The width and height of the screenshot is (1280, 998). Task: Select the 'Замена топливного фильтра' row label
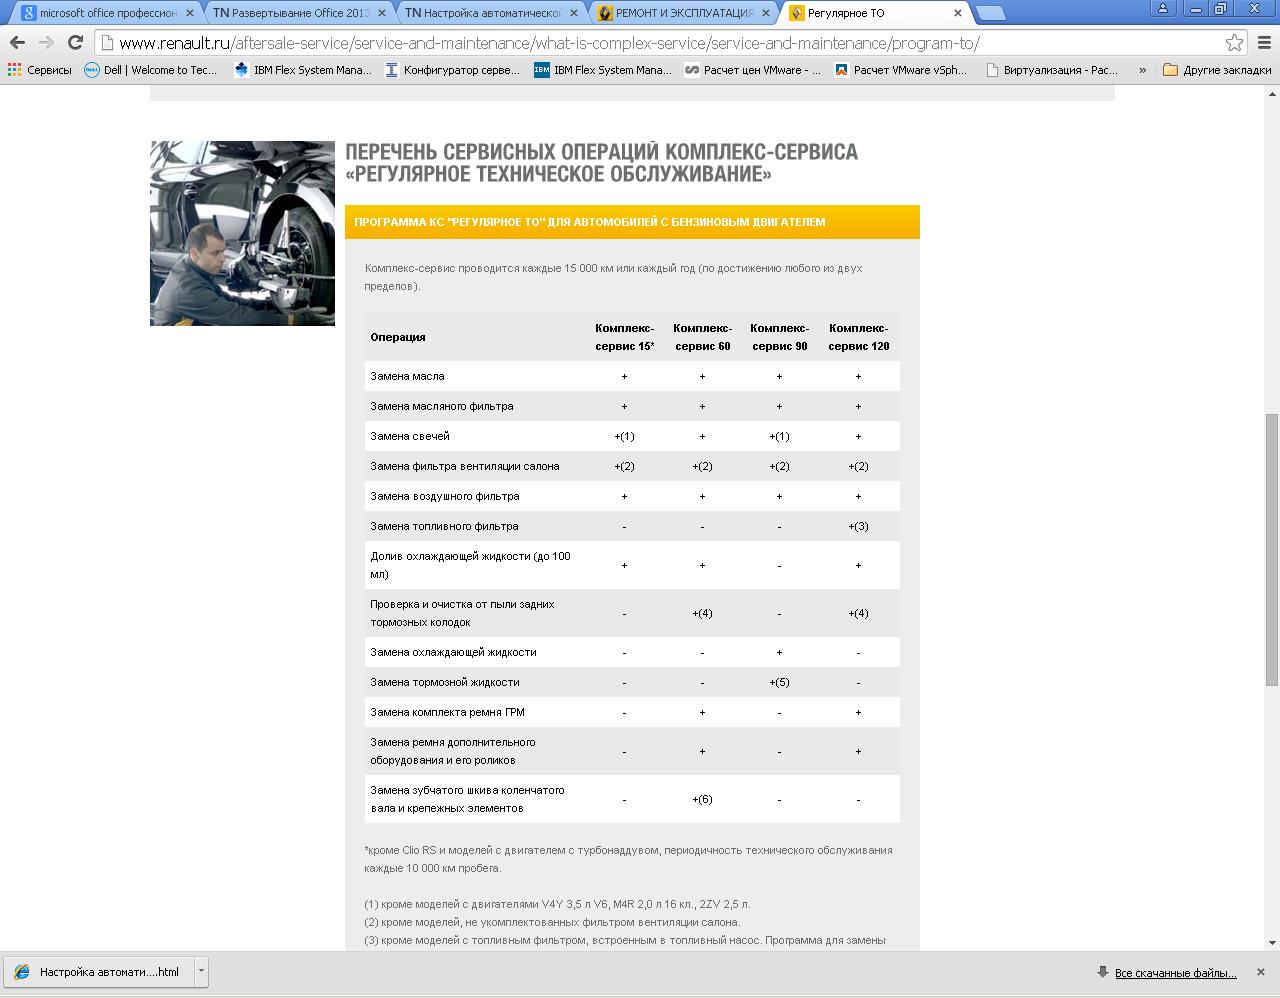pos(444,526)
